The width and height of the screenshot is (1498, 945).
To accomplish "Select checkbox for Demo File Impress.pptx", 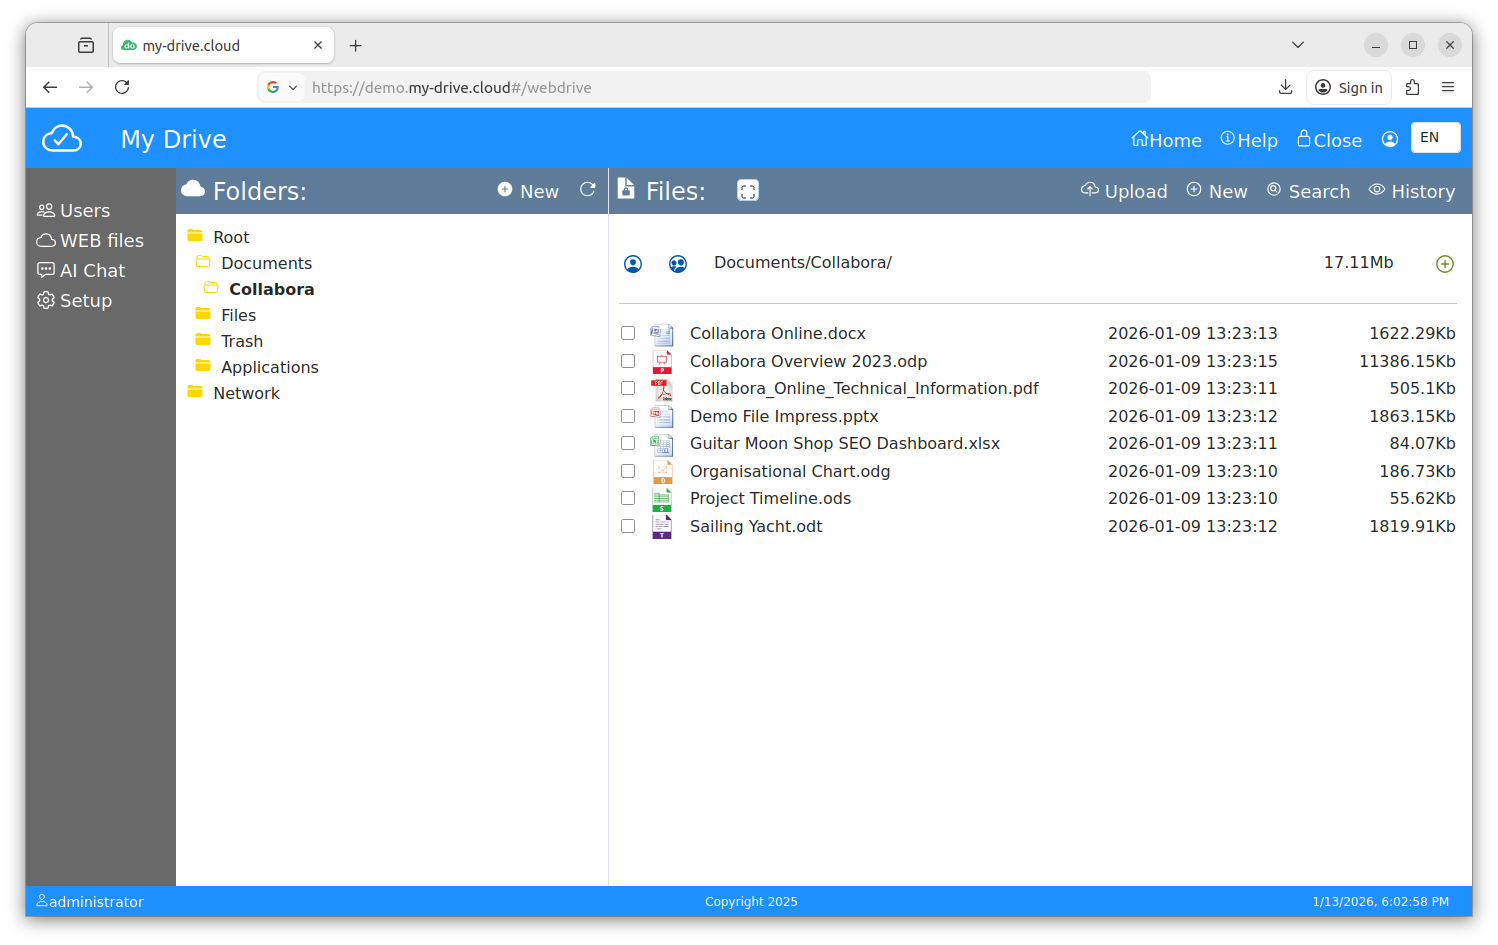I will (x=628, y=416).
